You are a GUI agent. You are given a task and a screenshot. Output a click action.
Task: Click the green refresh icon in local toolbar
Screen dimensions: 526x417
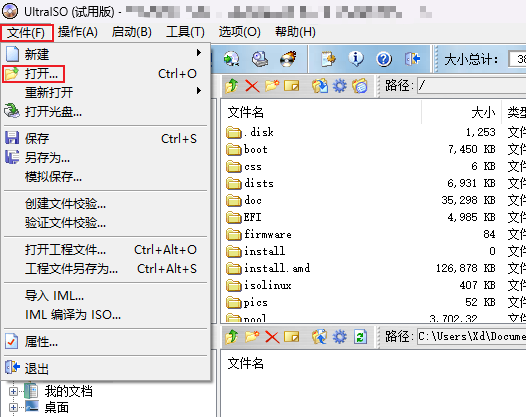(360, 336)
